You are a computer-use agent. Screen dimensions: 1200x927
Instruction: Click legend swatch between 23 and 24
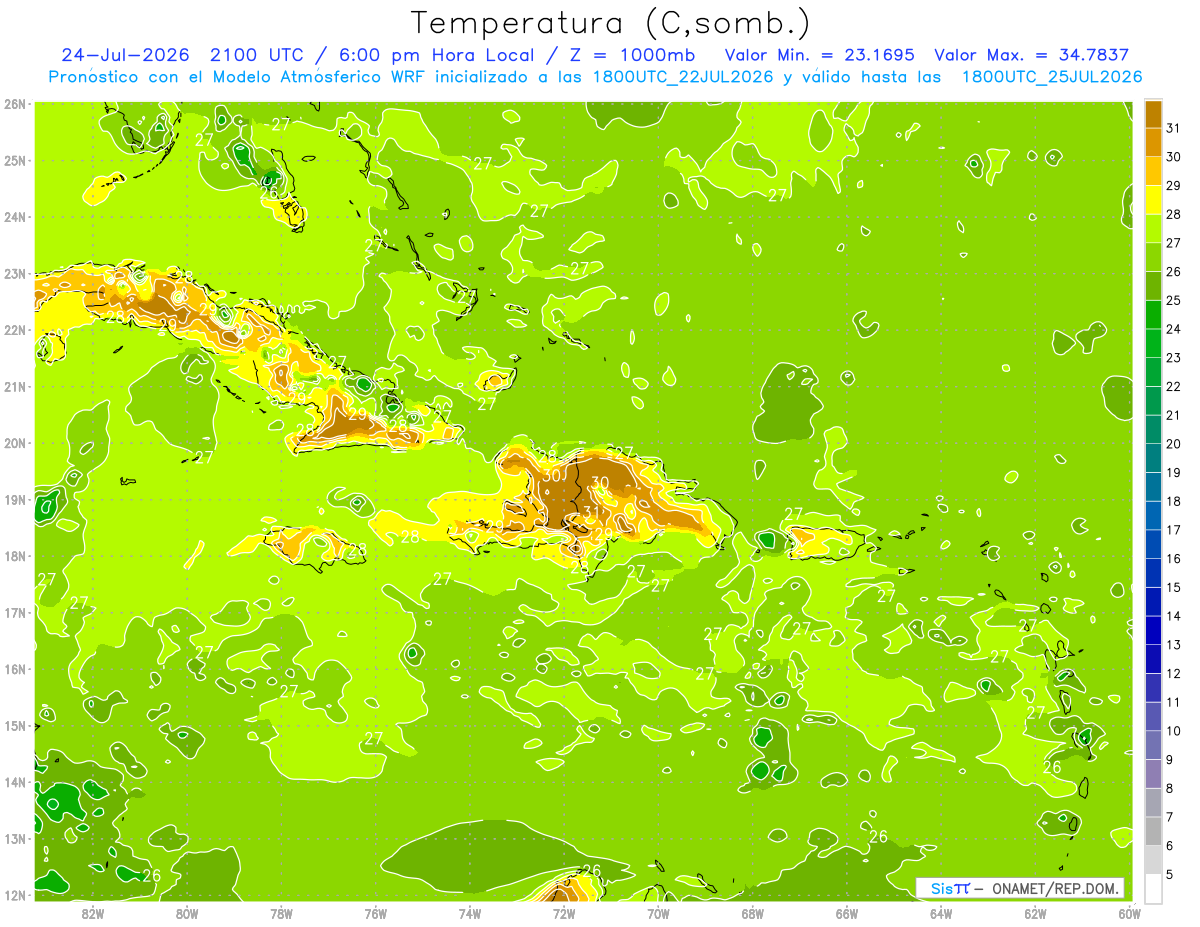click(1153, 343)
